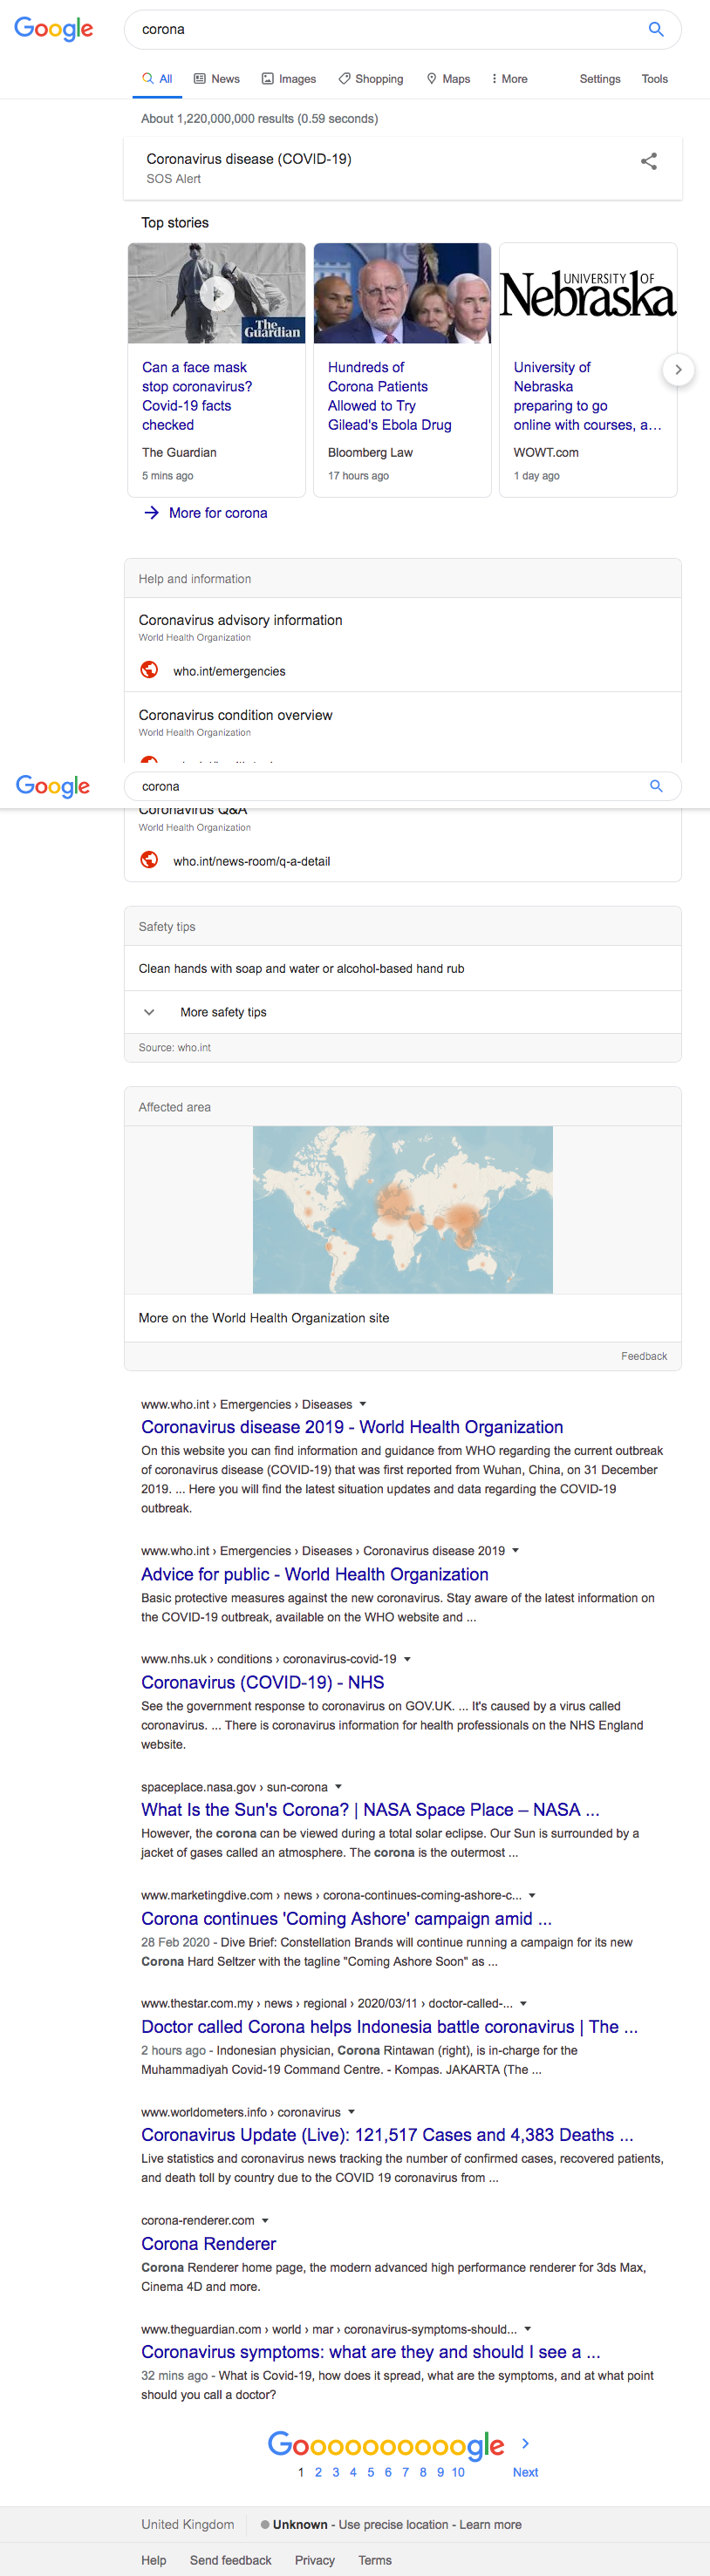
Task: Go to results page 2
Action: pyautogui.click(x=318, y=2472)
